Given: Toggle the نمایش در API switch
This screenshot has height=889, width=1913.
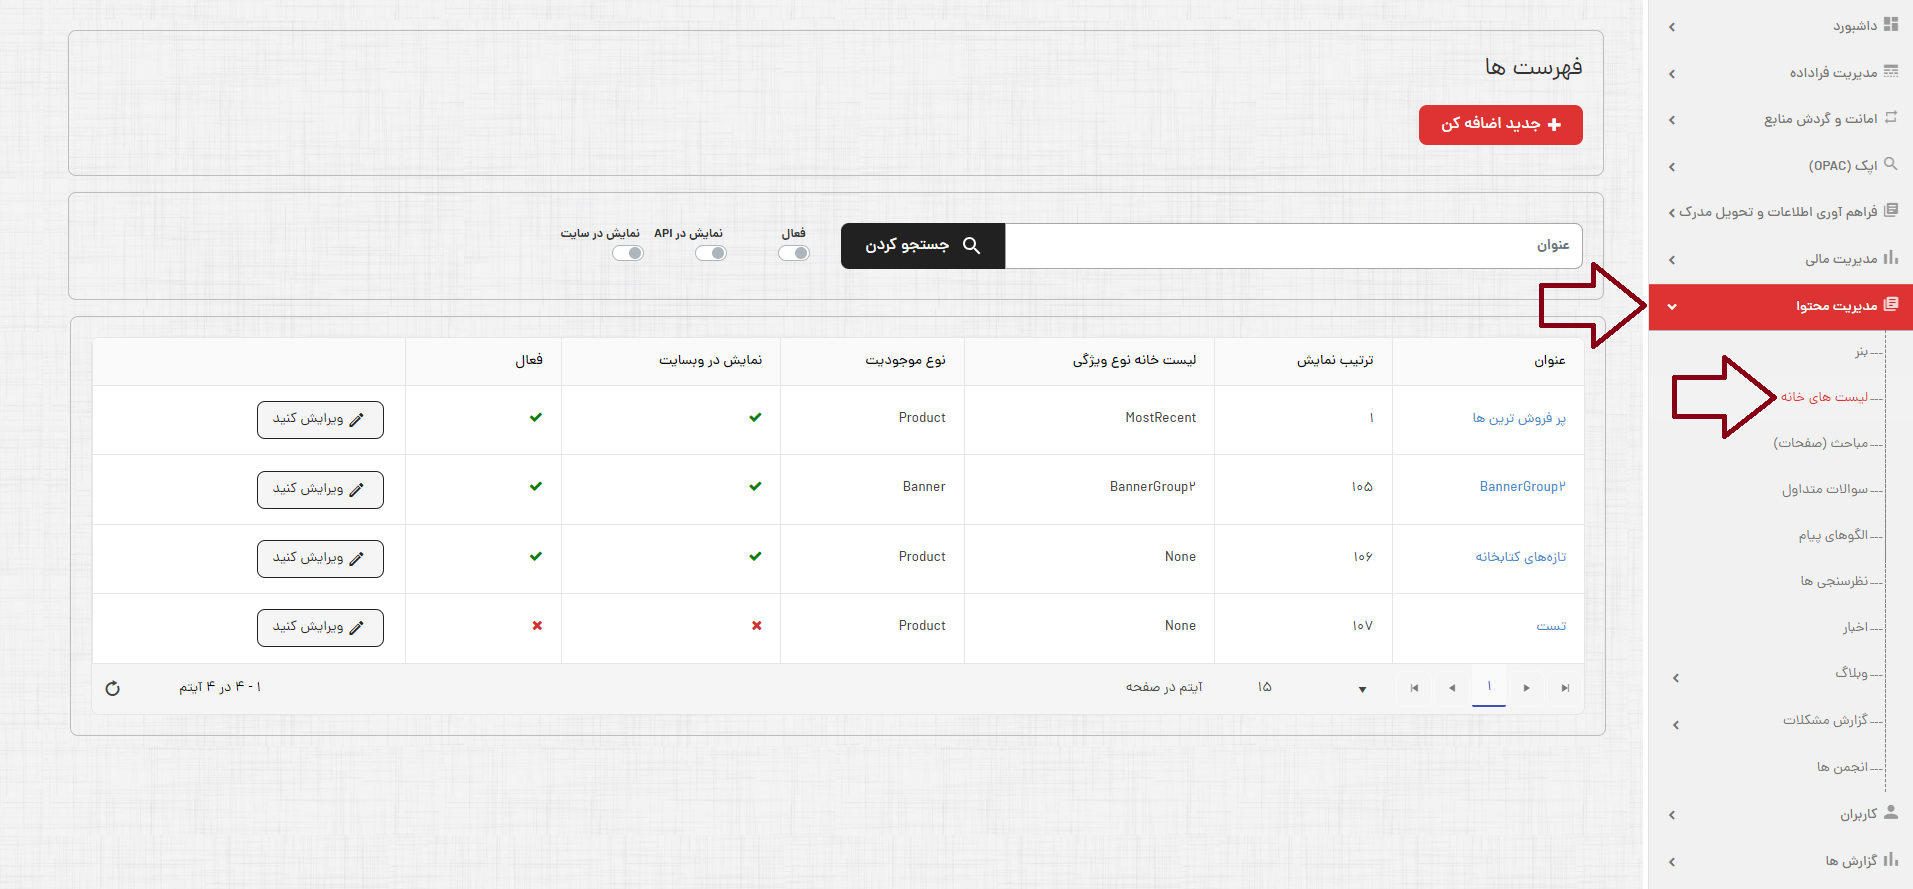Looking at the screenshot, I should [711, 253].
